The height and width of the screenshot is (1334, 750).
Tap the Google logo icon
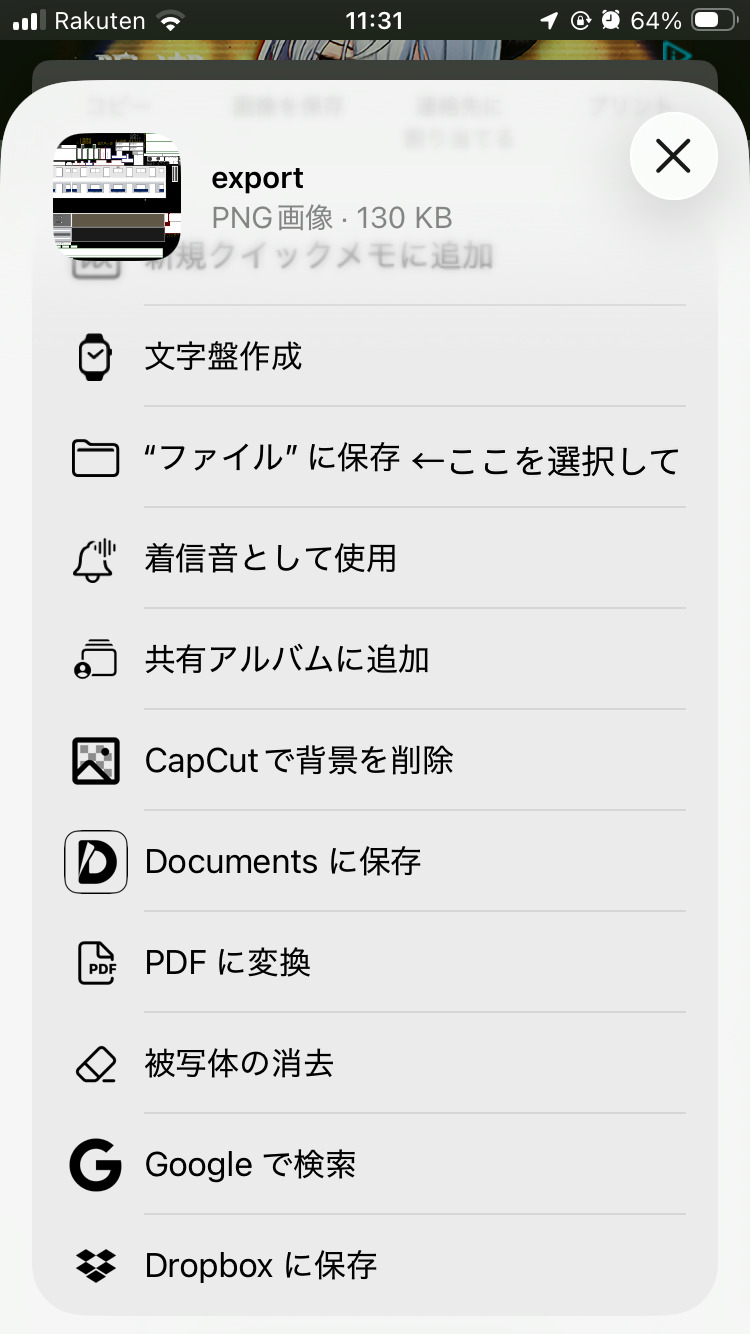pyautogui.click(x=96, y=1165)
